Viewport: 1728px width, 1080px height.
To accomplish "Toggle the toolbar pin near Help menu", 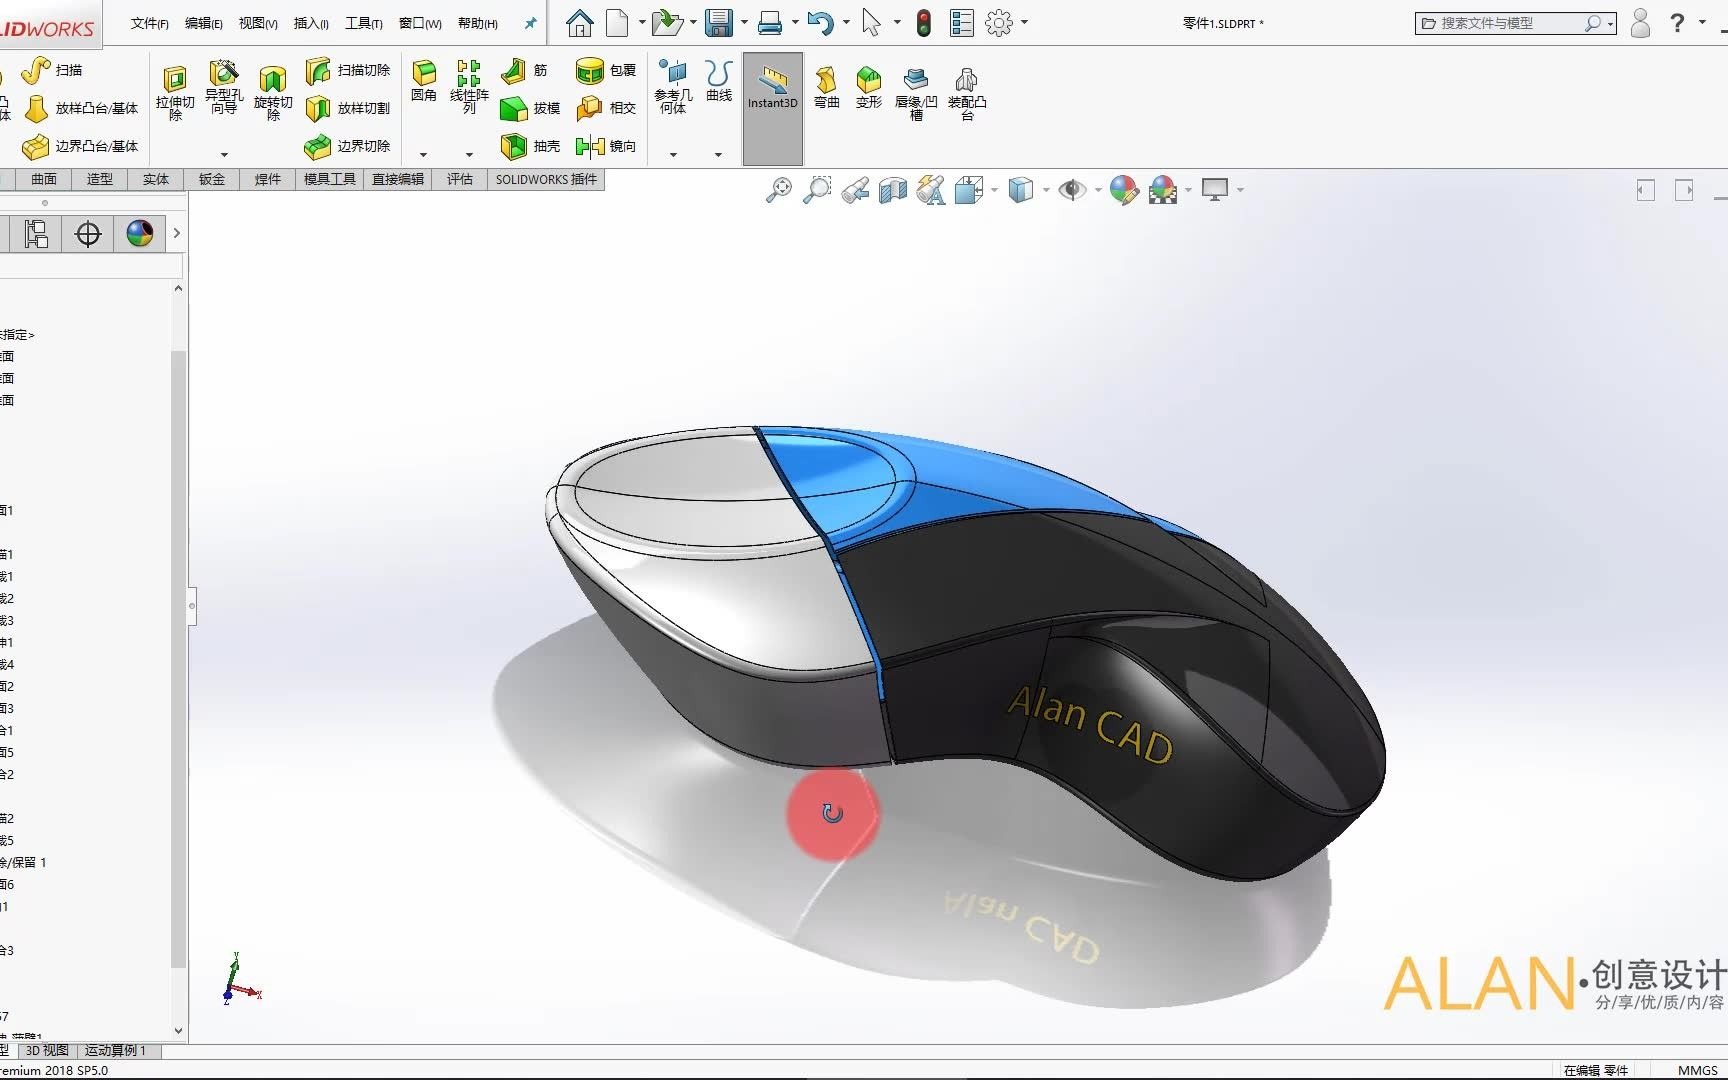I will click(529, 23).
